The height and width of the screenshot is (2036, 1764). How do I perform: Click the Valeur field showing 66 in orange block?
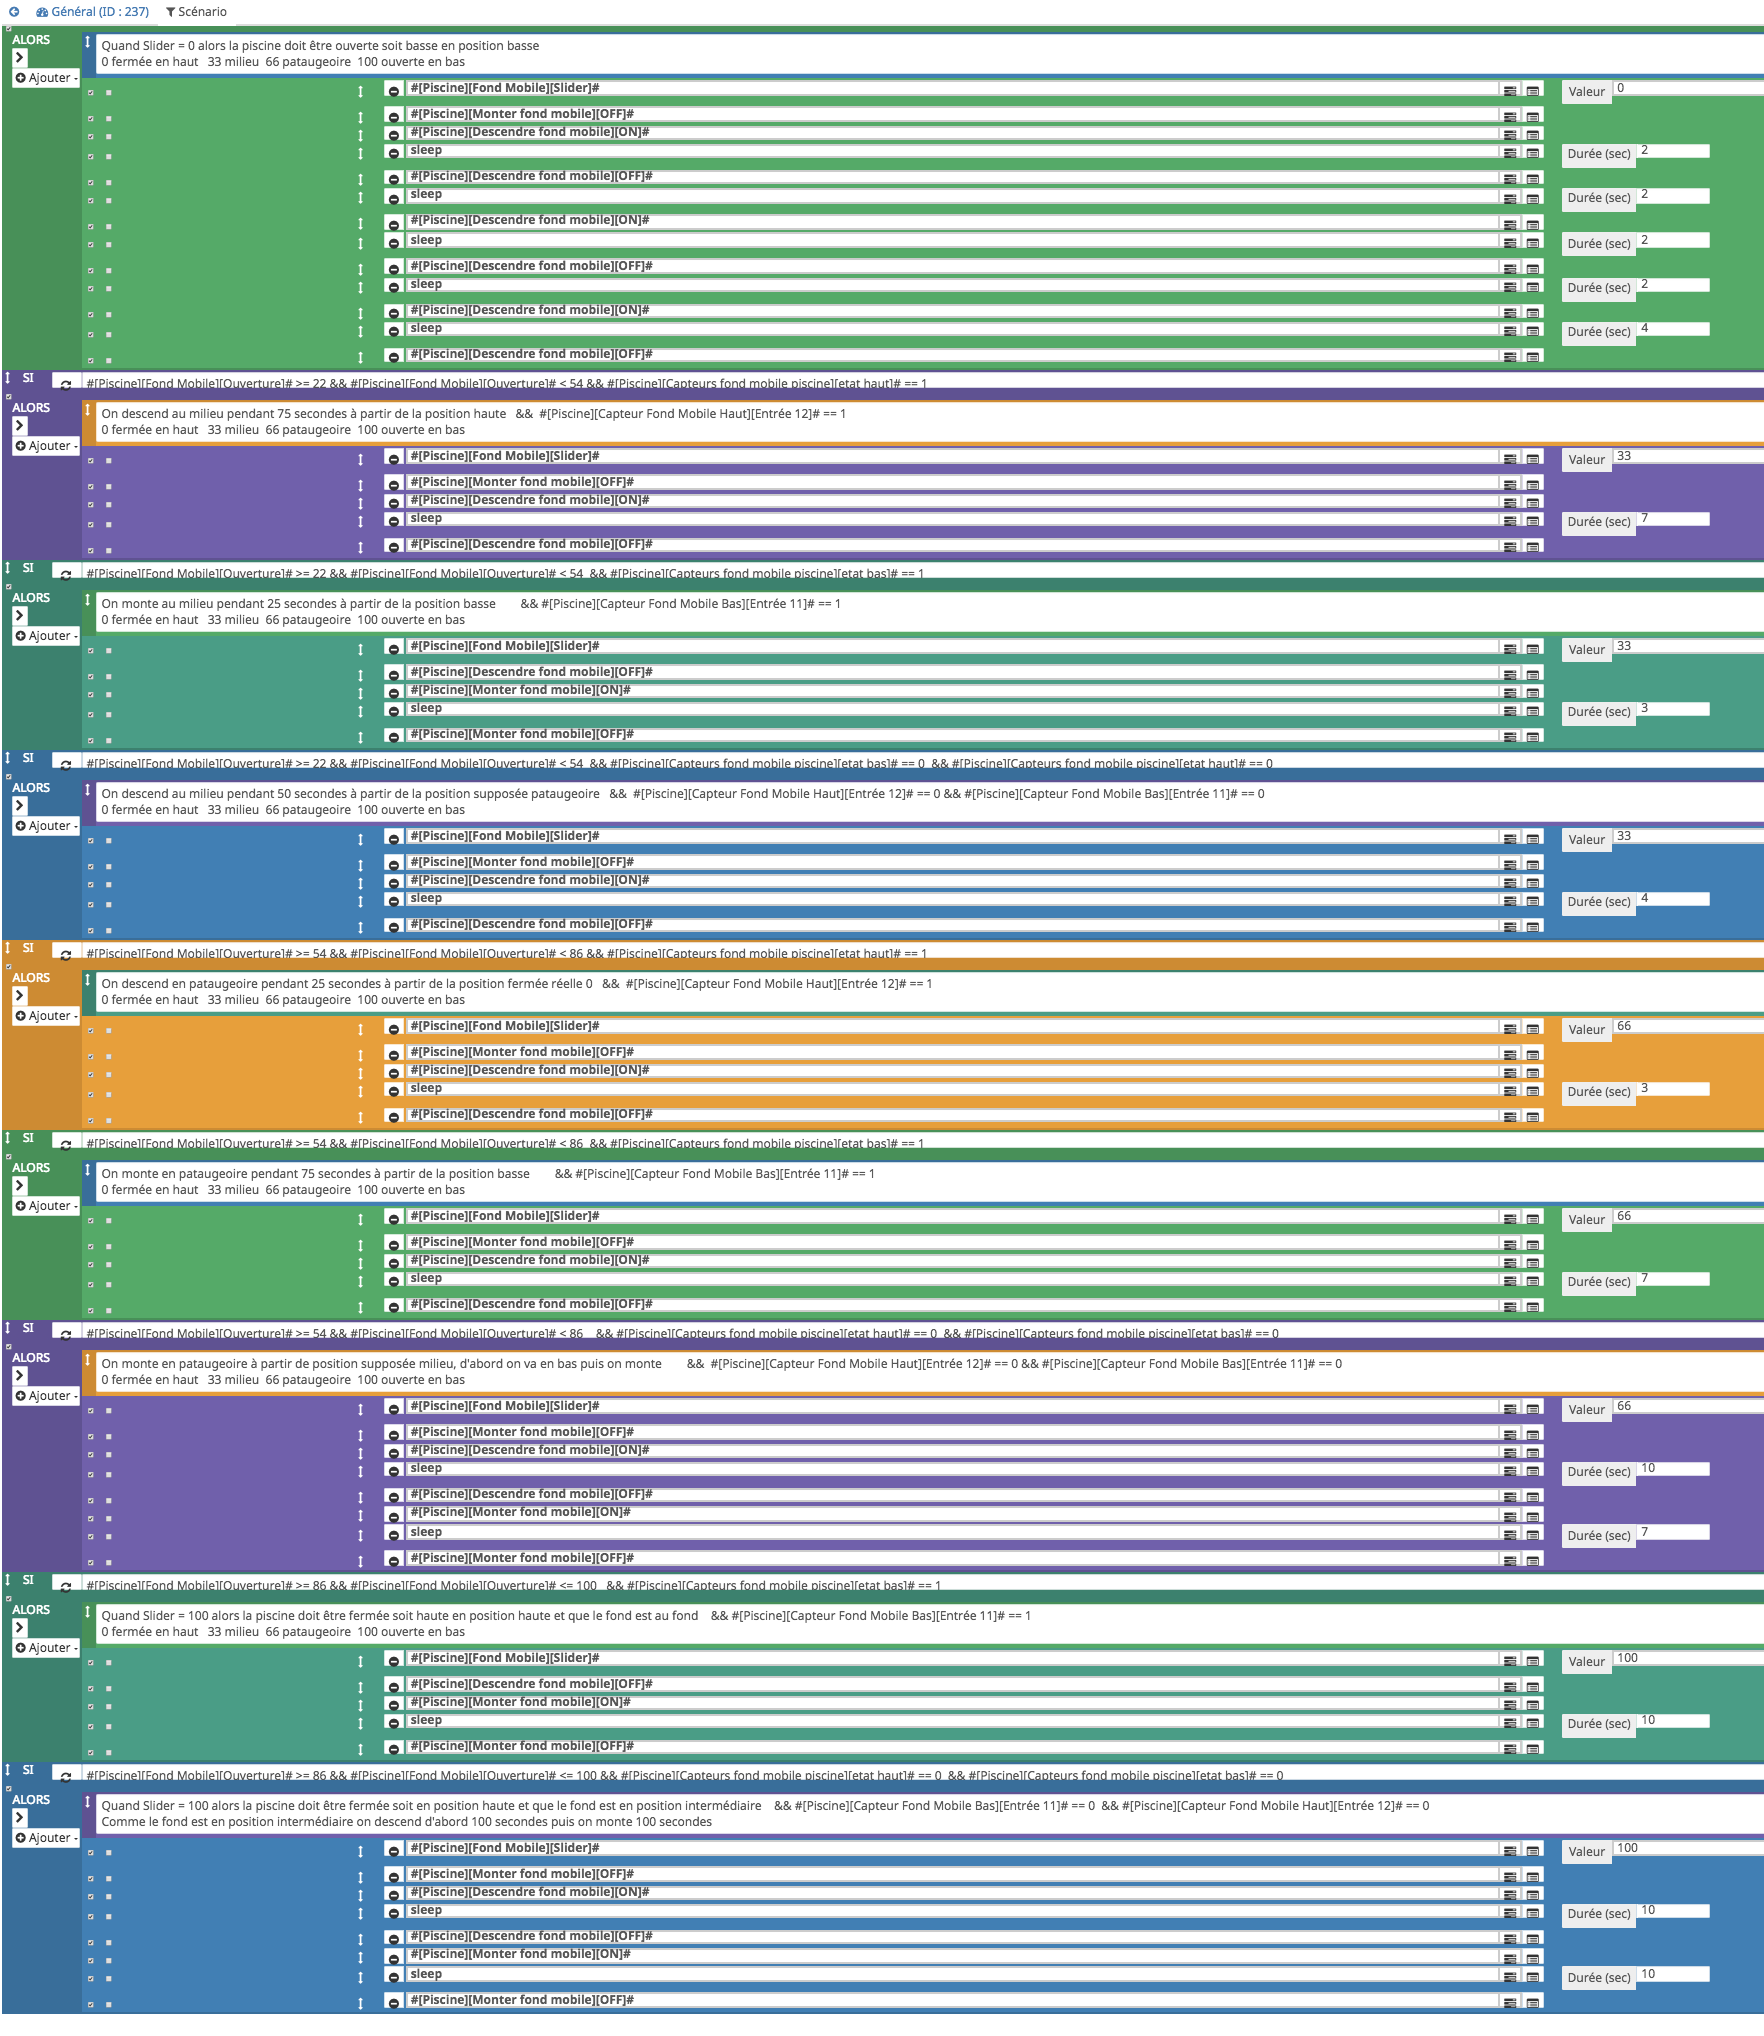pyautogui.click(x=1688, y=1027)
